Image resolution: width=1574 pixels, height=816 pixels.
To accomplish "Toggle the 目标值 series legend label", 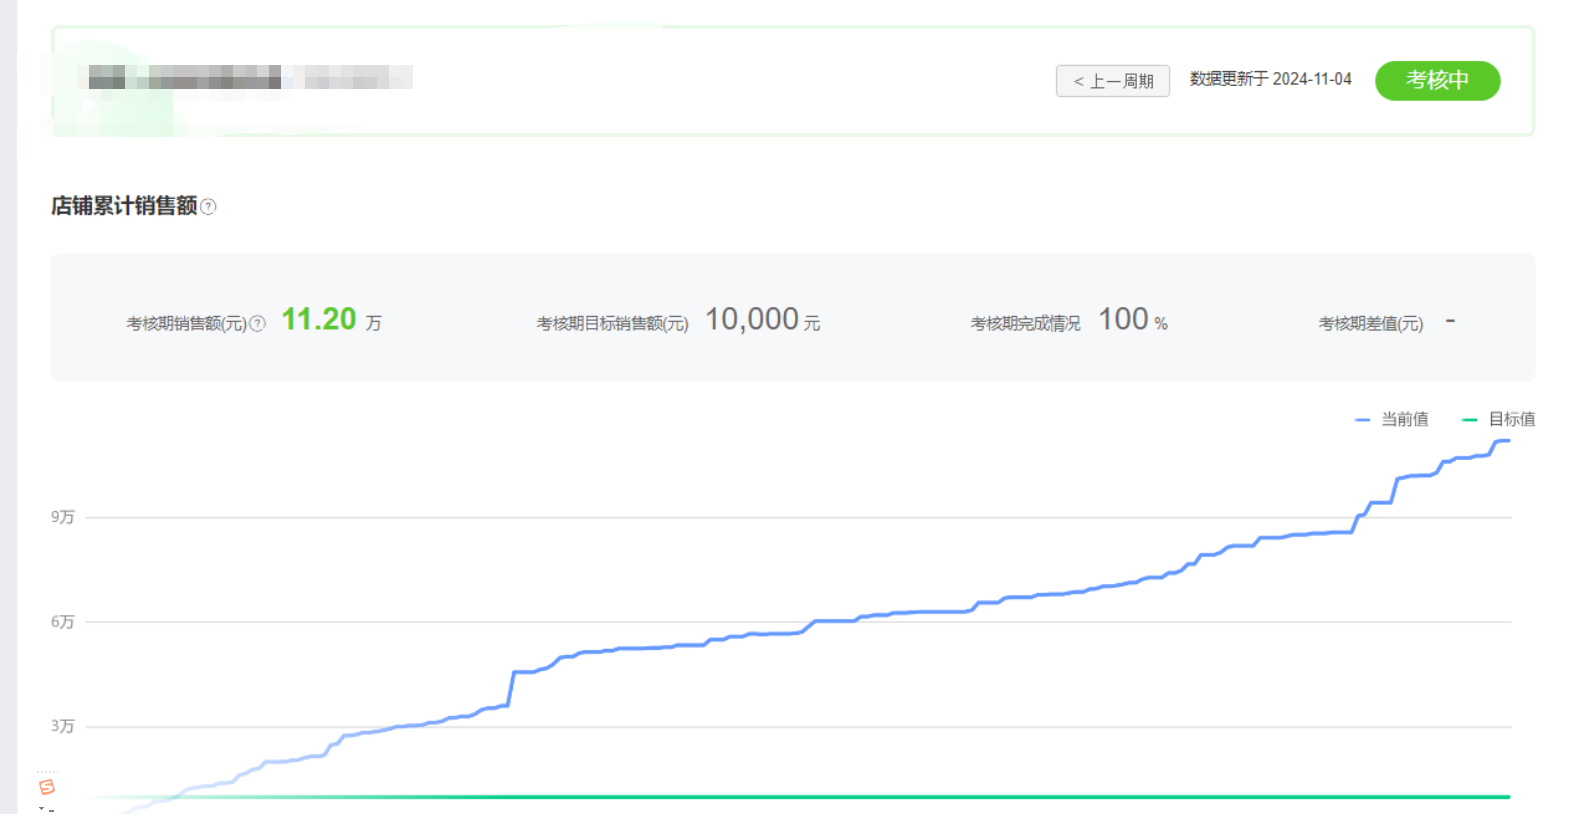I will point(1511,420).
